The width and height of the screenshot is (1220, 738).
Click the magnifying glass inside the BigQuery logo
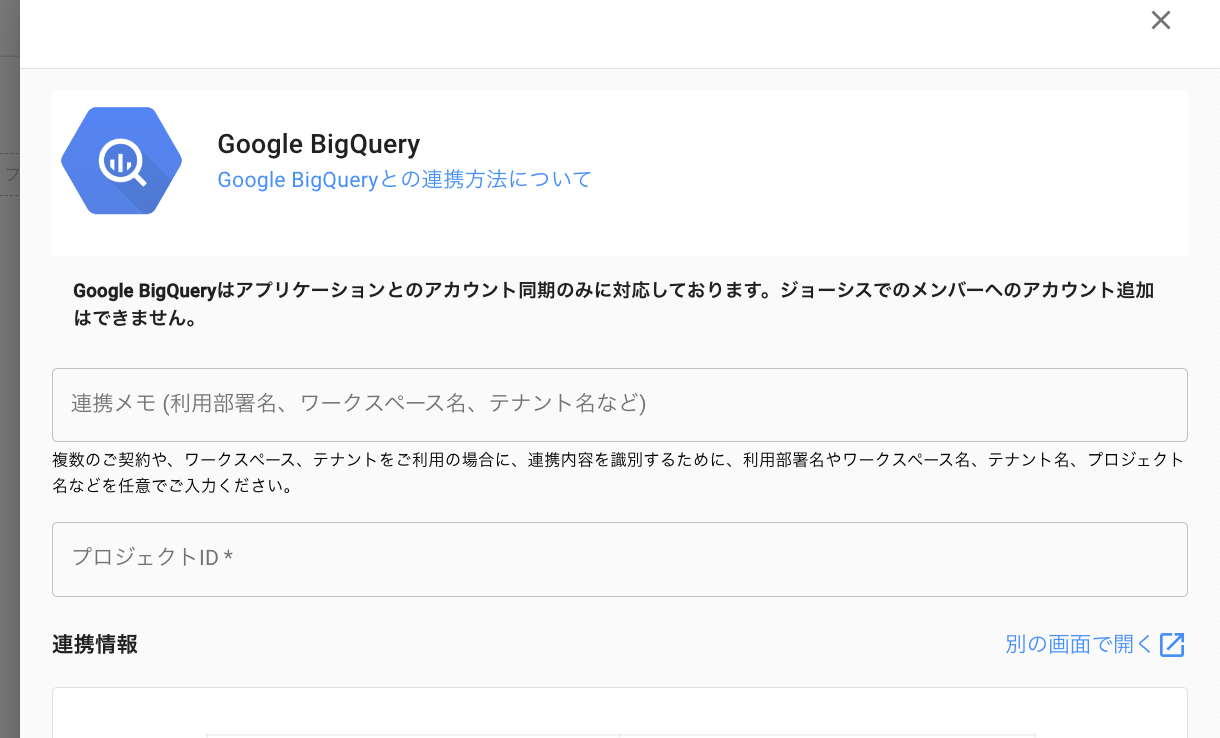(122, 163)
